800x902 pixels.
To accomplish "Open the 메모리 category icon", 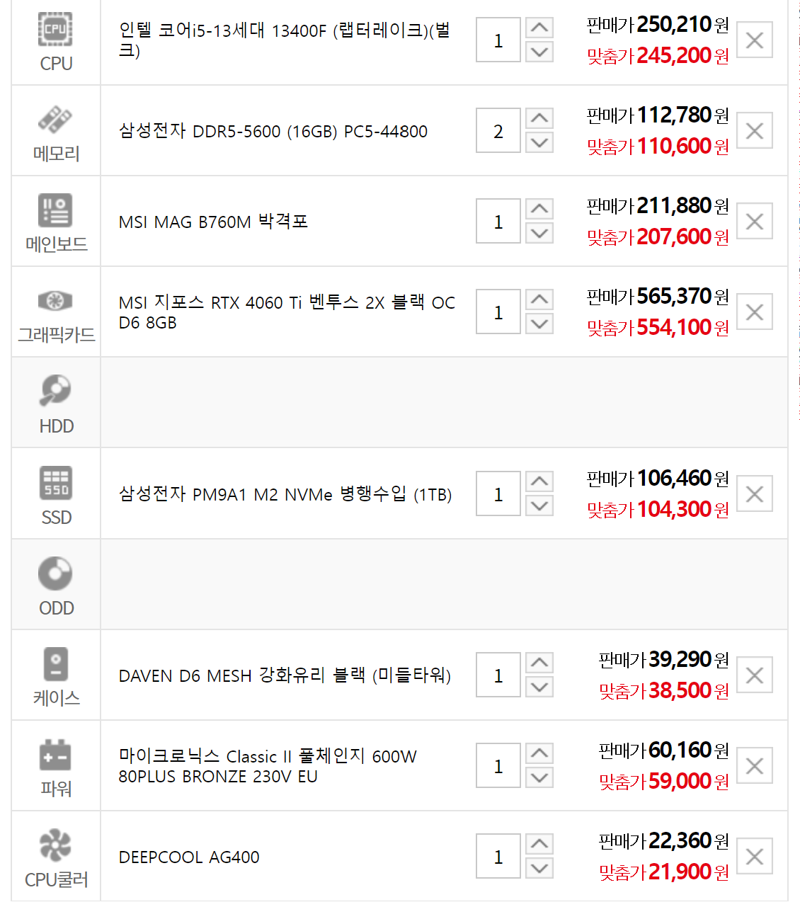I will pyautogui.click(x=55, y=120).
